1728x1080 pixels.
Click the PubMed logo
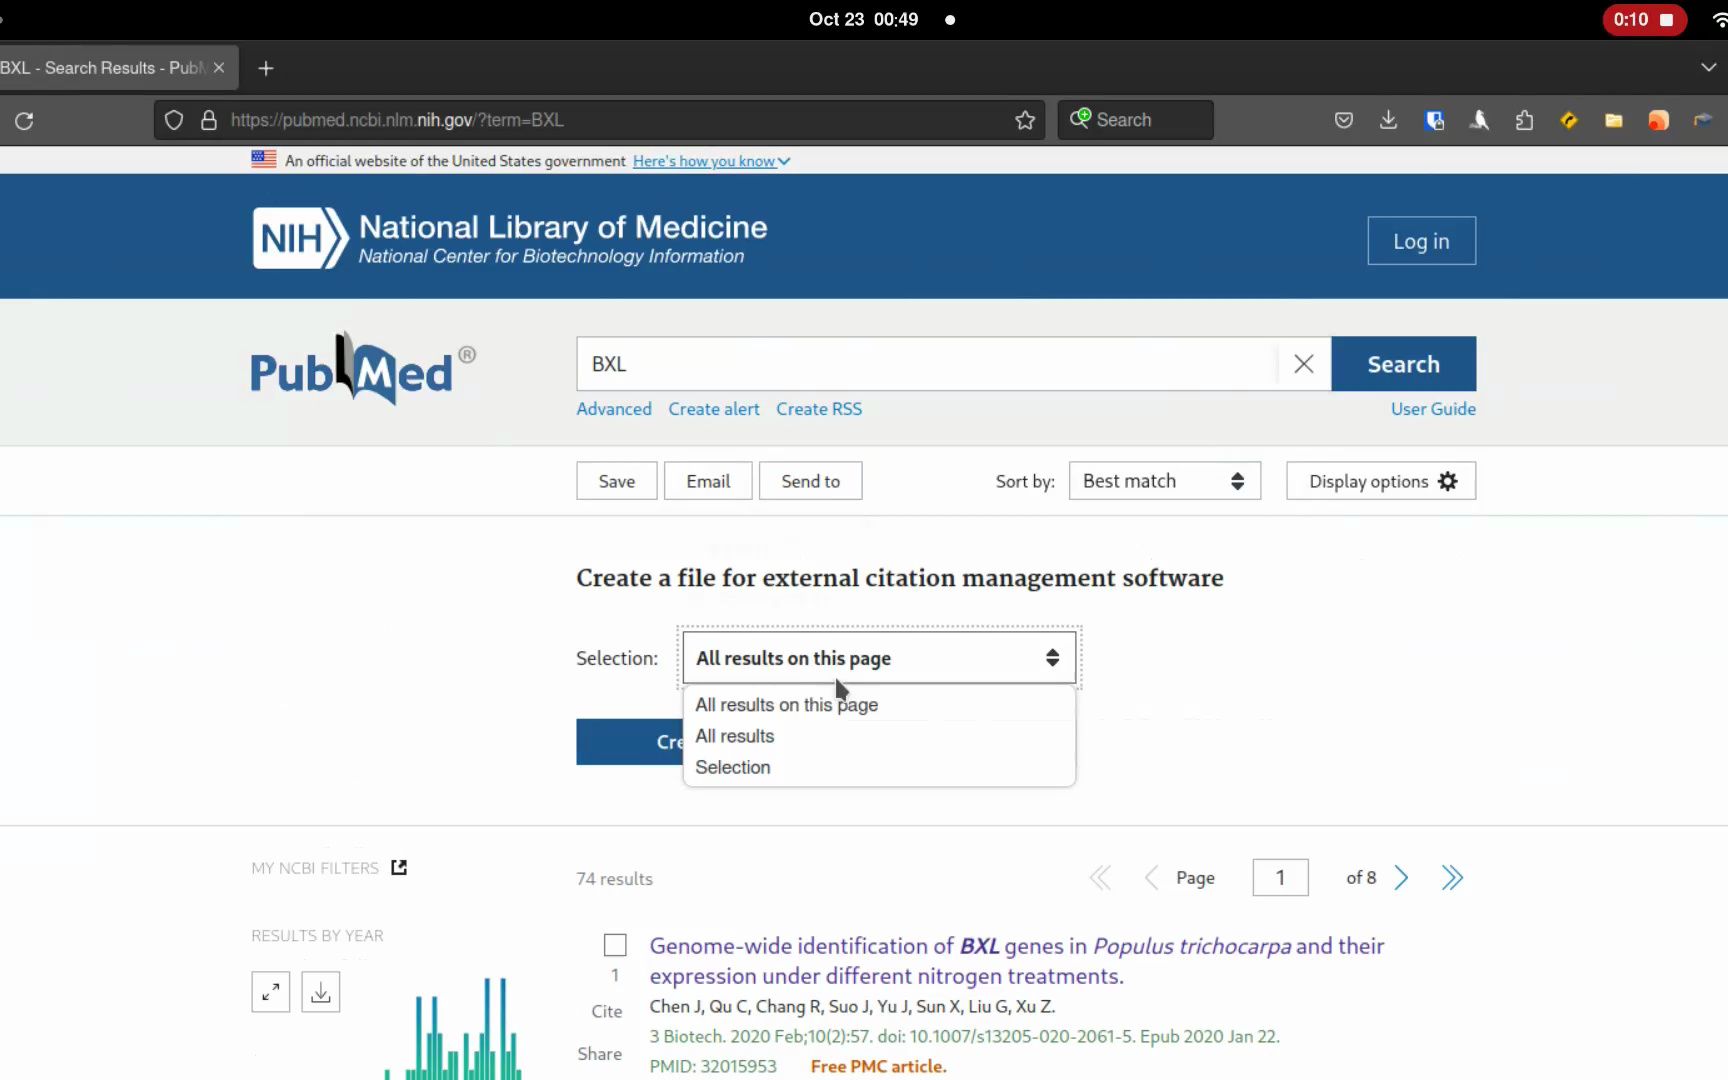(363, 369)
